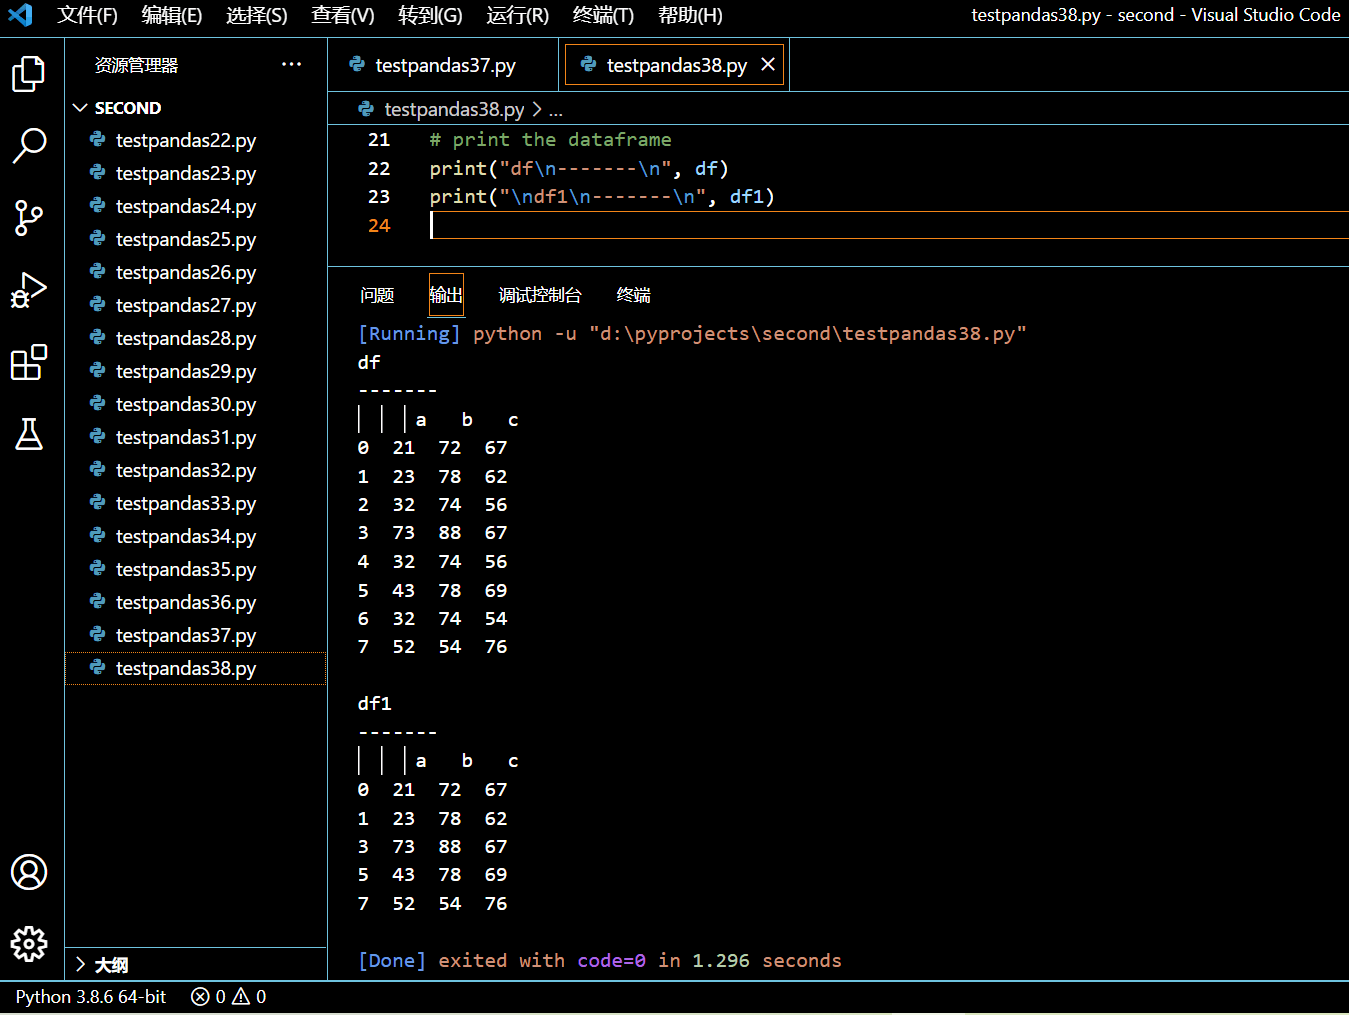The image size is (1349, 1015).
Task: Click Python icon on testpandas37.py tab
Action: point(357,64)
